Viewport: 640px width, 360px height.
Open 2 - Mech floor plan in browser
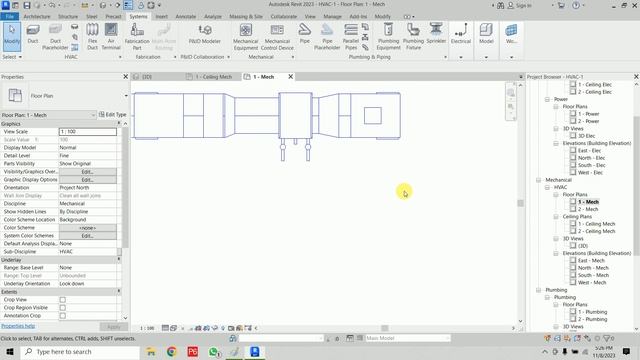pyautogui.click(x=588, y=209)
